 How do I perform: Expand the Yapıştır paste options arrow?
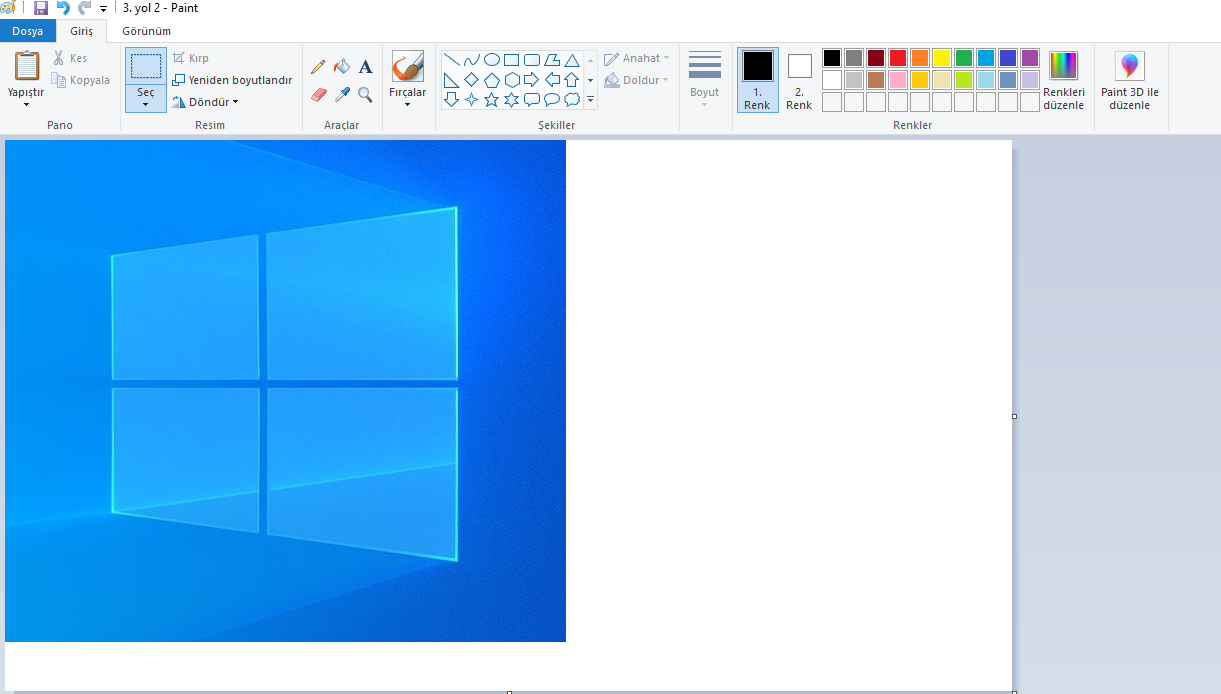point(26,104)
